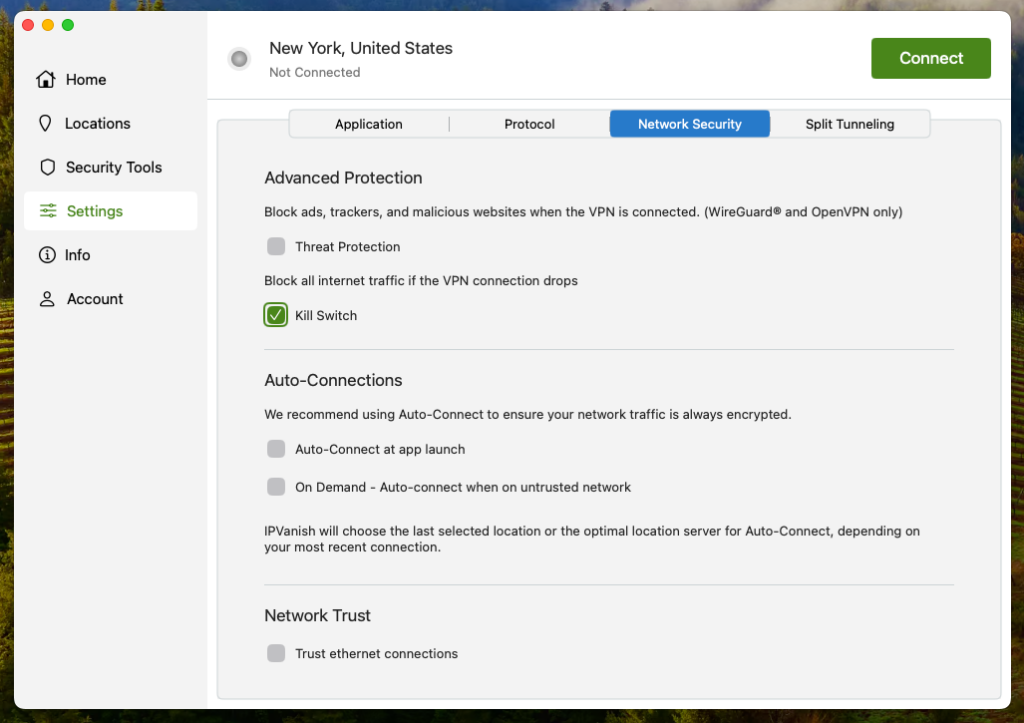Click the Security Tools label in sidebar
The image size is (1024, 723).
114,167
